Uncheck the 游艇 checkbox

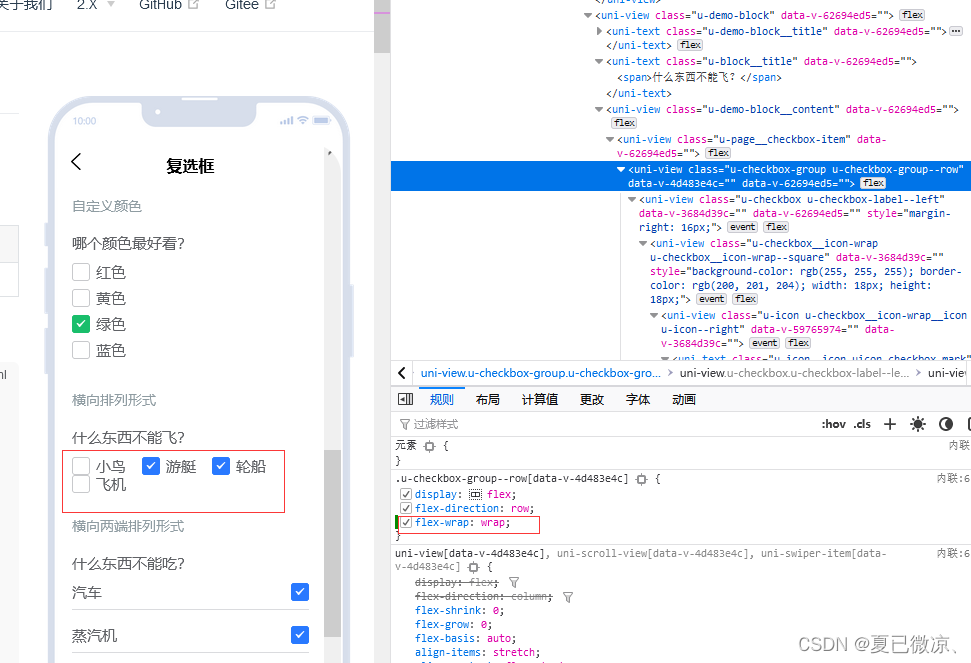point(151,466)
